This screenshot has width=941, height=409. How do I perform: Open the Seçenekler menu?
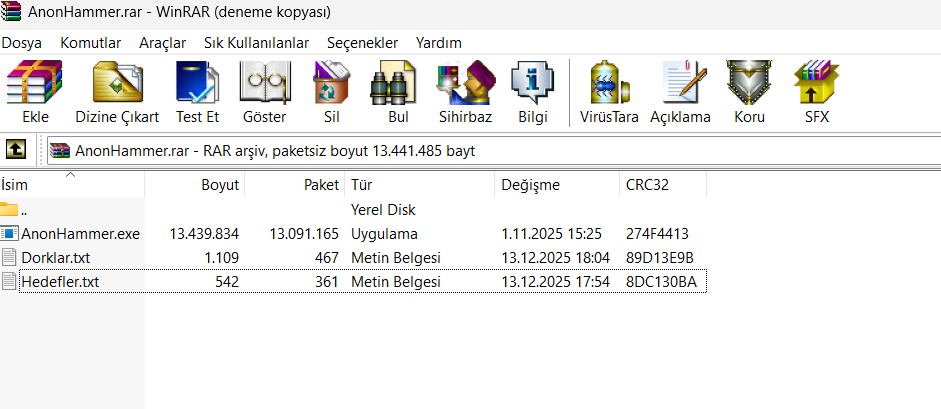coord(362,43)
